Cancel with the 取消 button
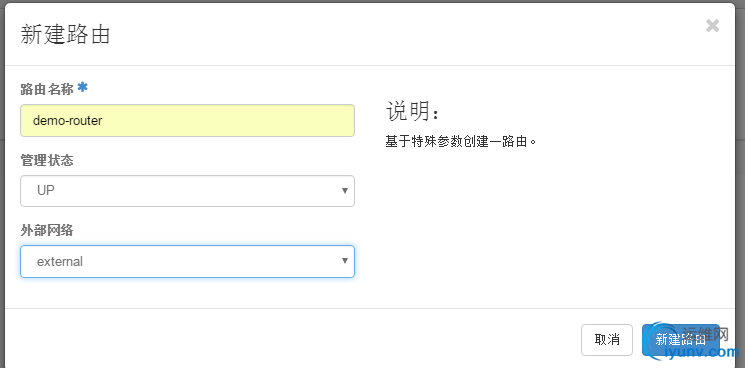745x368 pixels. click(x=607, y=340)
